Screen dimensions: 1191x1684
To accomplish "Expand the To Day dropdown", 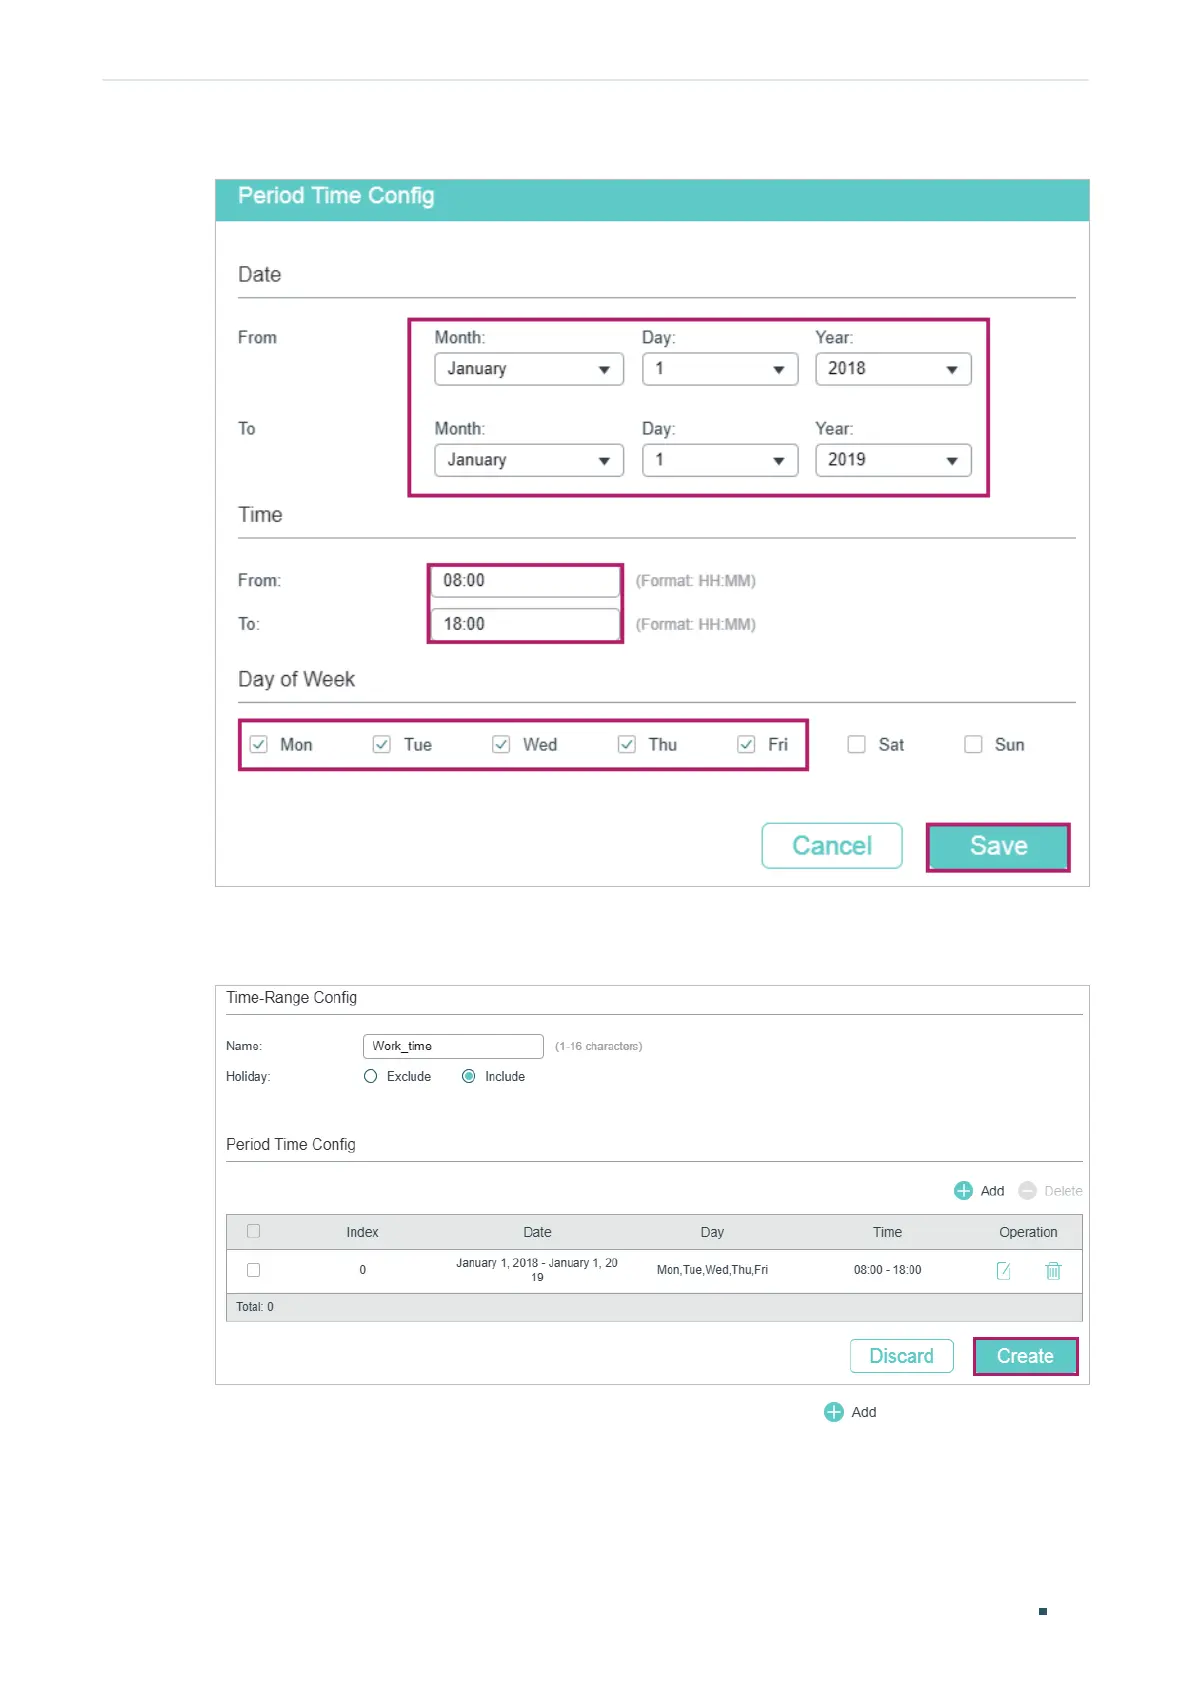I will 719,460.
